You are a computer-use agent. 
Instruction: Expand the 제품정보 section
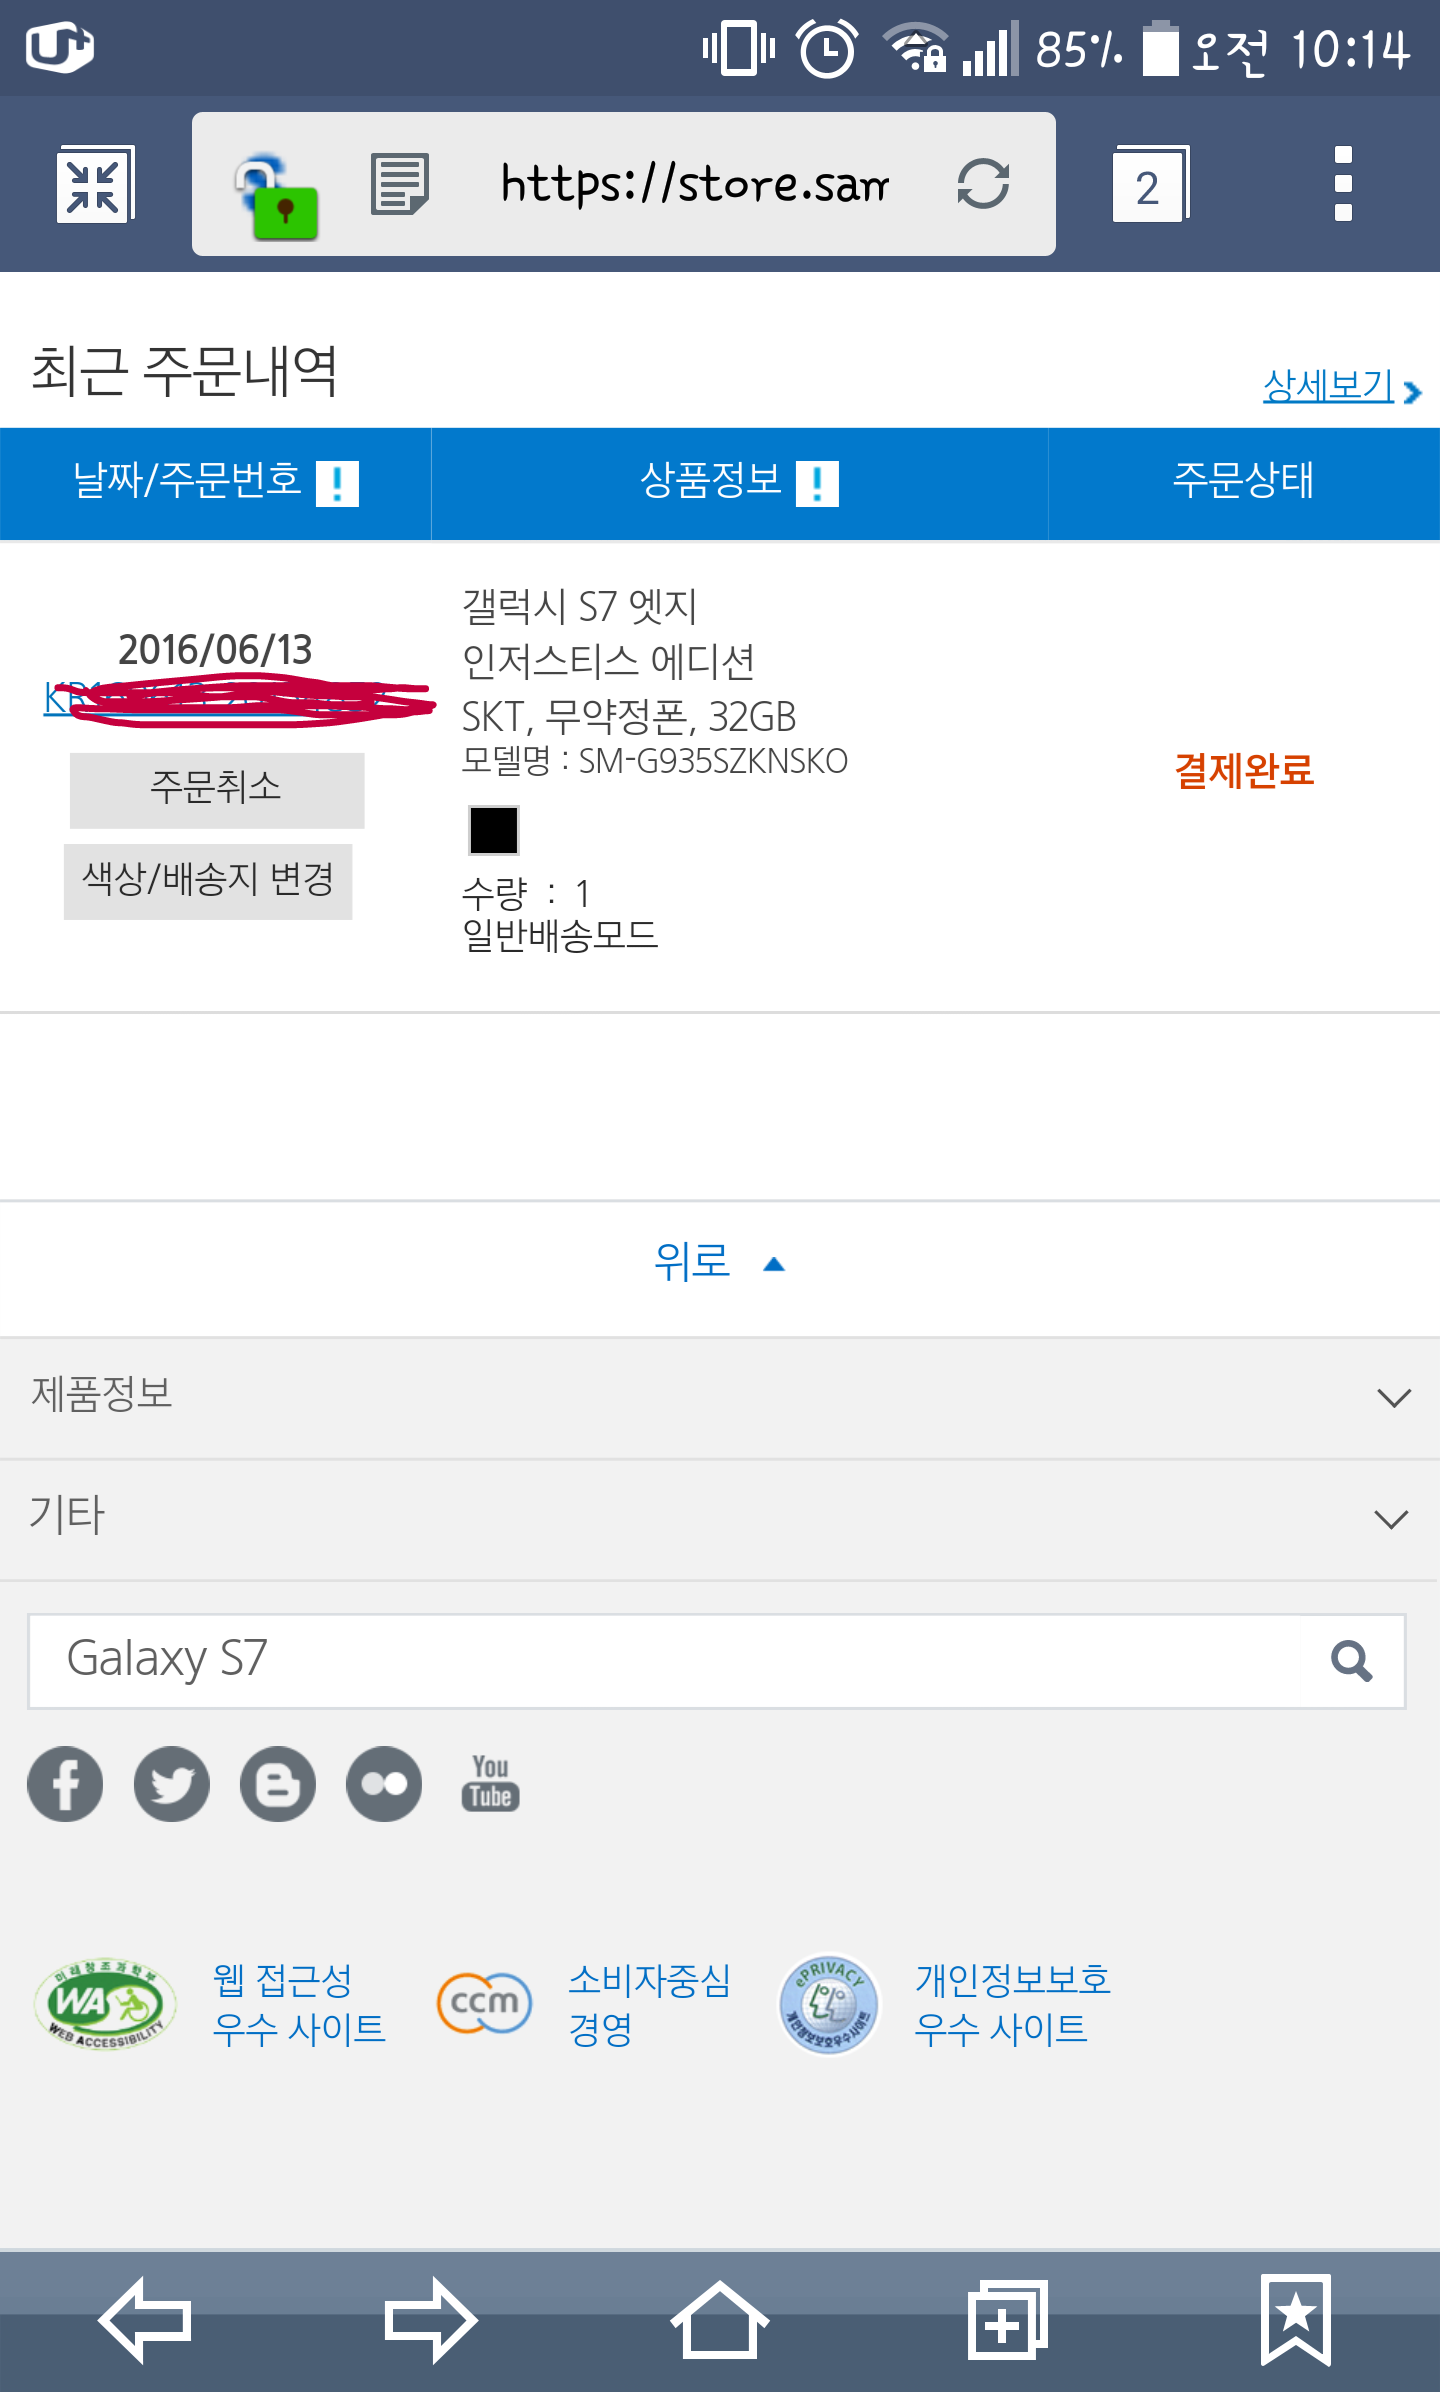(x=720, y=1396)
